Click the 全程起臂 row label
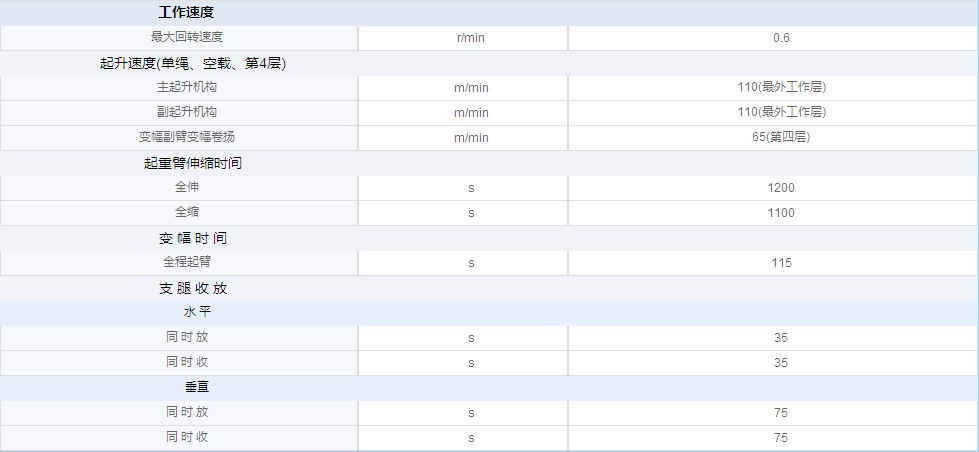 (187, 262)
